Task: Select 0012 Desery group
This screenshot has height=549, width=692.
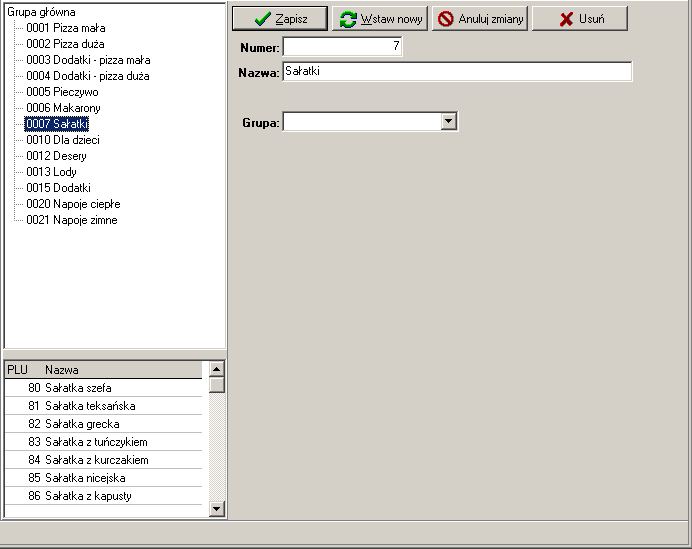Action: tap(56, 156)
